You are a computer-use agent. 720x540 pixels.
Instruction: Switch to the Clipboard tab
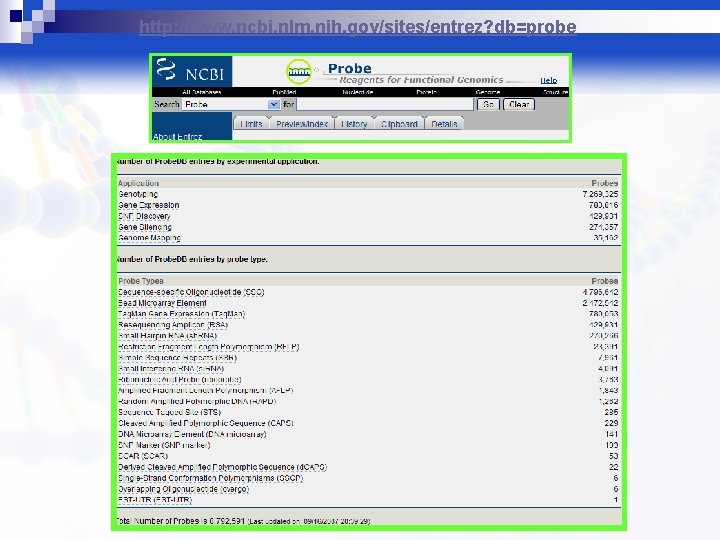[x=399, y=124]
